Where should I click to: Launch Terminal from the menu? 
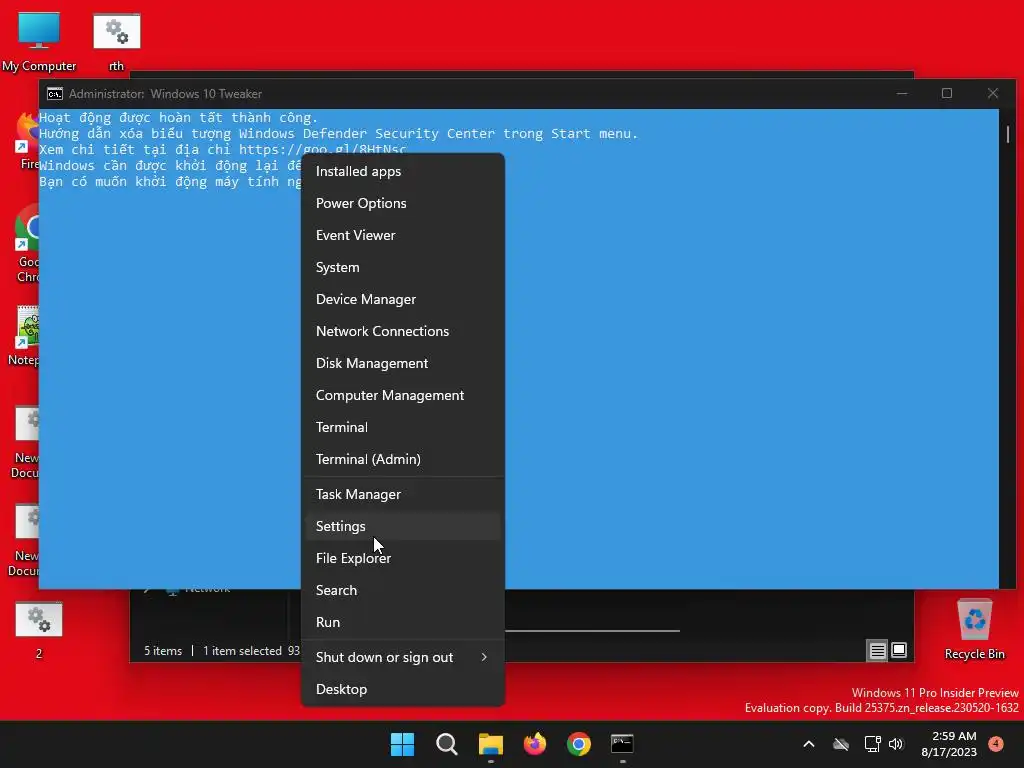coord(403,427)
